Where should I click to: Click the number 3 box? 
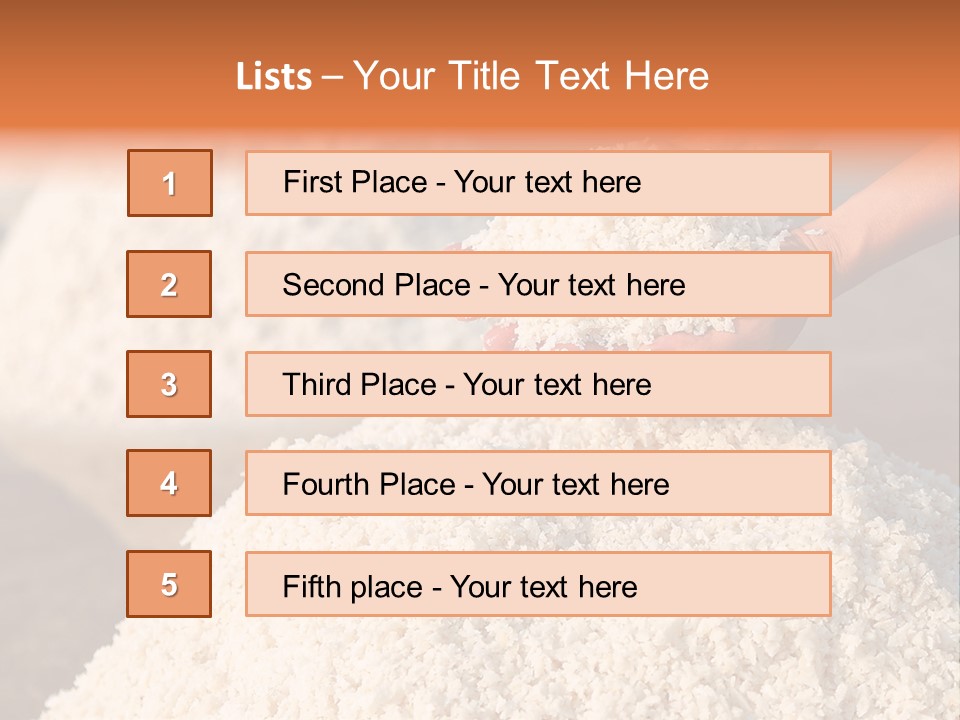click(x=169, y=384)
